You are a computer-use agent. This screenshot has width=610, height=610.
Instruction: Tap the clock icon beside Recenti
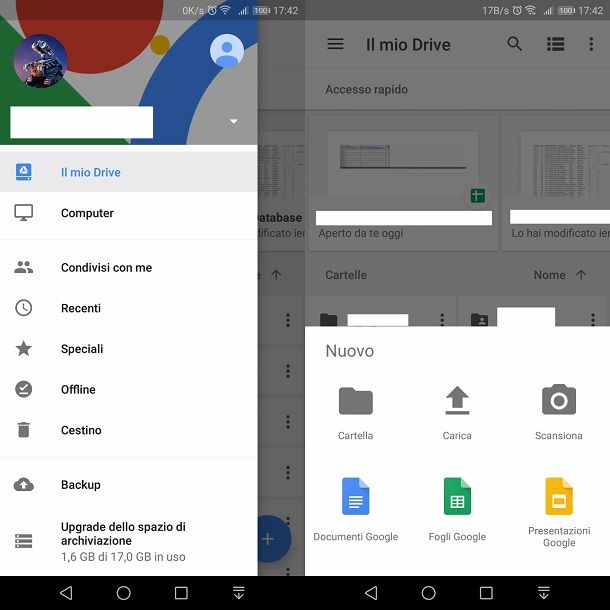pos(24,308)
